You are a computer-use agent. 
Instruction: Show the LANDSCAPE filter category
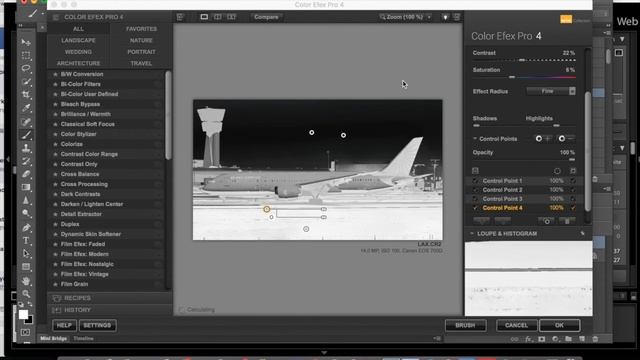click(x=78, y=40)
